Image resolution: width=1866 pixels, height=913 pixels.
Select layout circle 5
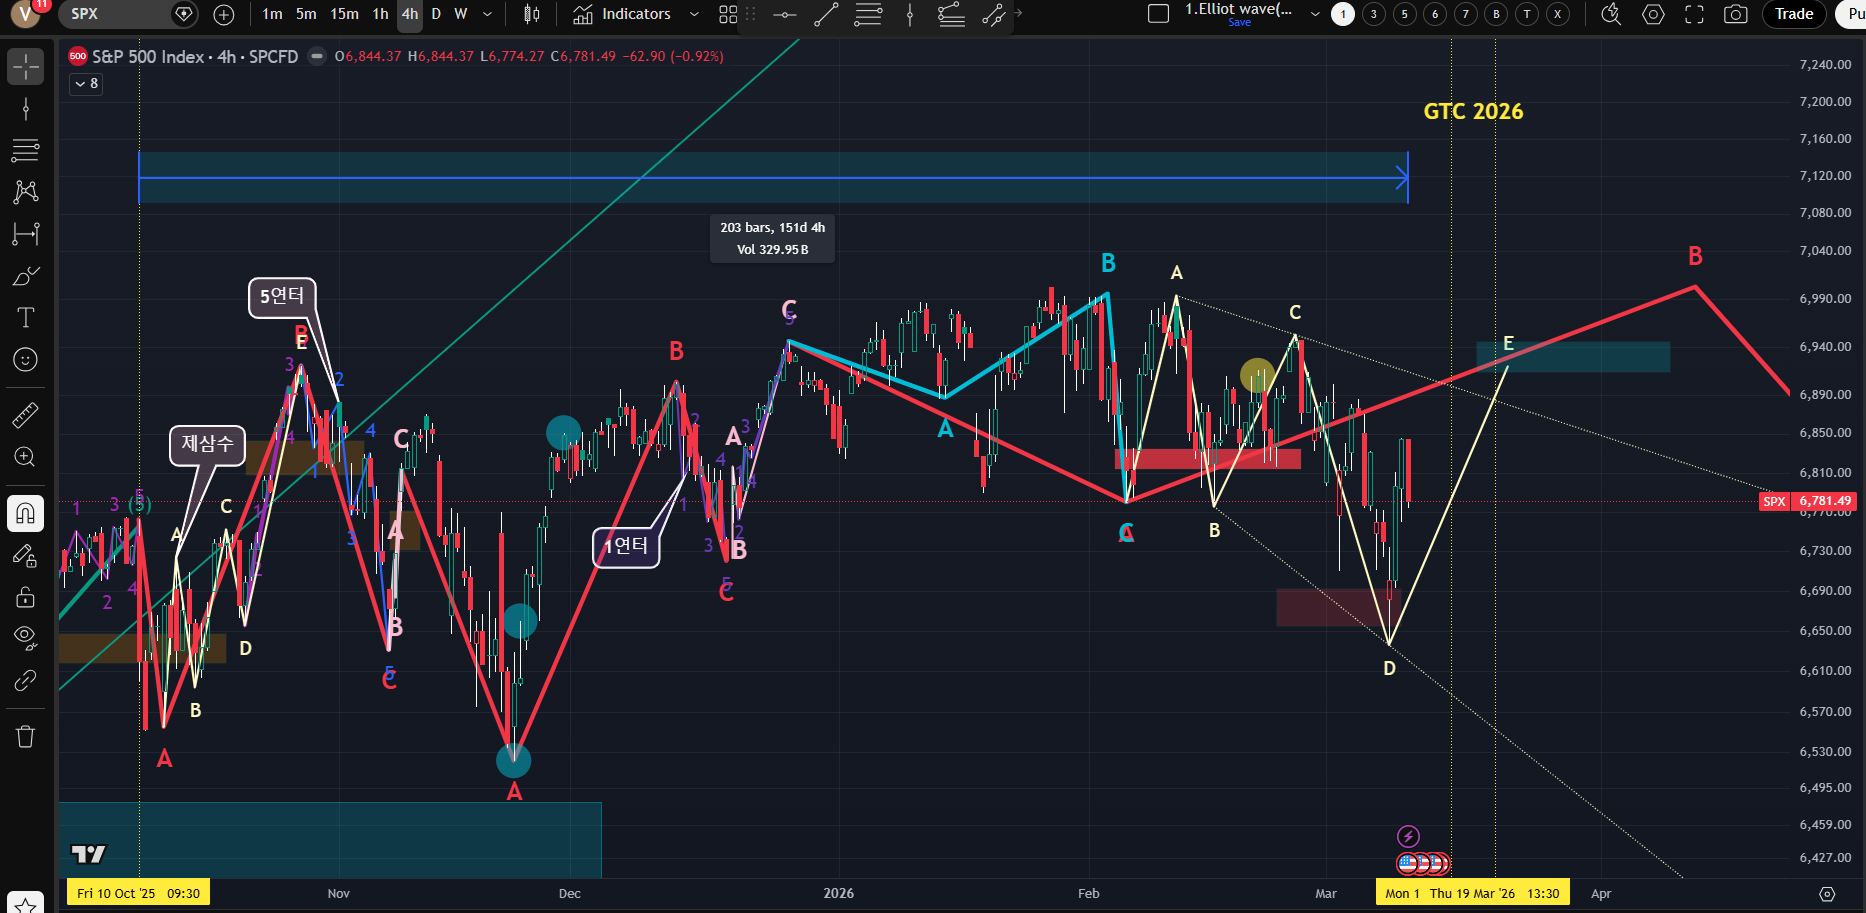(x=1405, y=14)
